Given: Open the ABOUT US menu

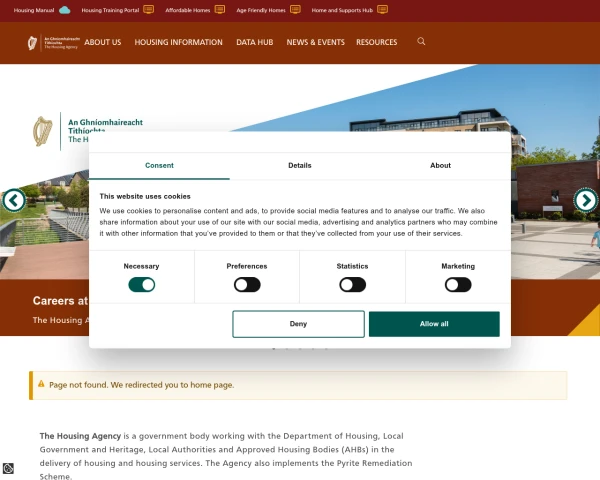Looking at the screenshot, I should (103, 42).
